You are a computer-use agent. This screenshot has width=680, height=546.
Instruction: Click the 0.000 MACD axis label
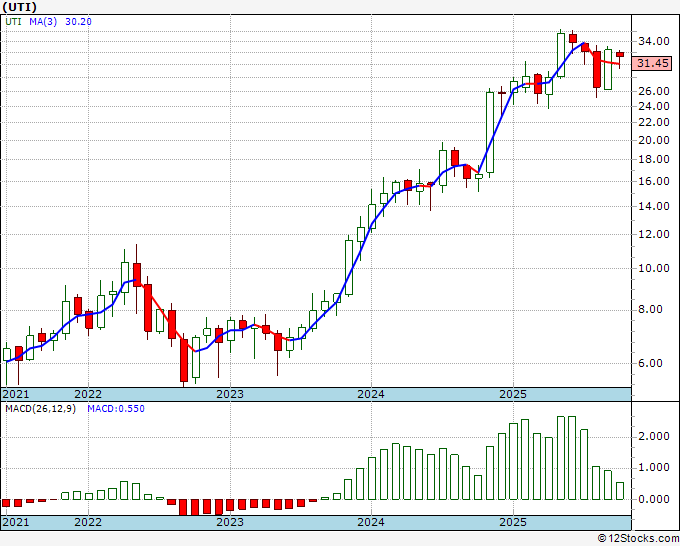coord(653,499)
